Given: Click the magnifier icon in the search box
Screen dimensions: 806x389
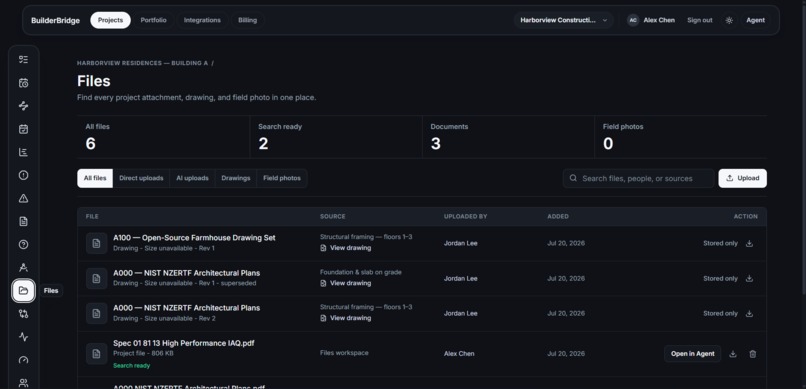Looking at the screenshot, I should pos(573,178).
